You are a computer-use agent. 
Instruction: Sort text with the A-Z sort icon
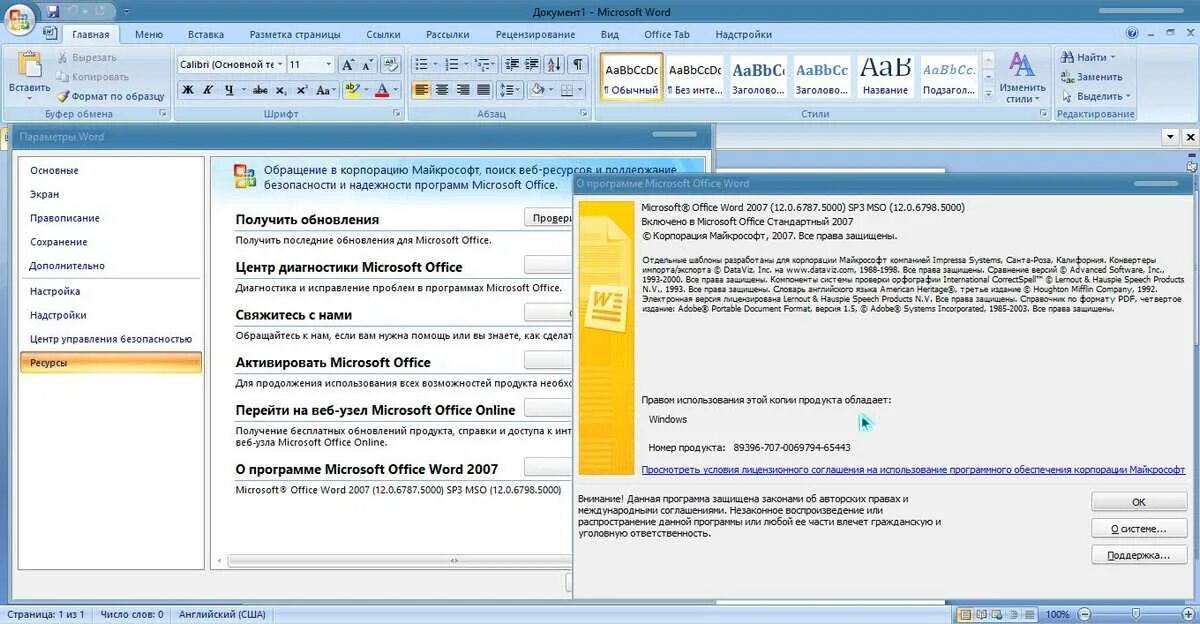[555, 64]
